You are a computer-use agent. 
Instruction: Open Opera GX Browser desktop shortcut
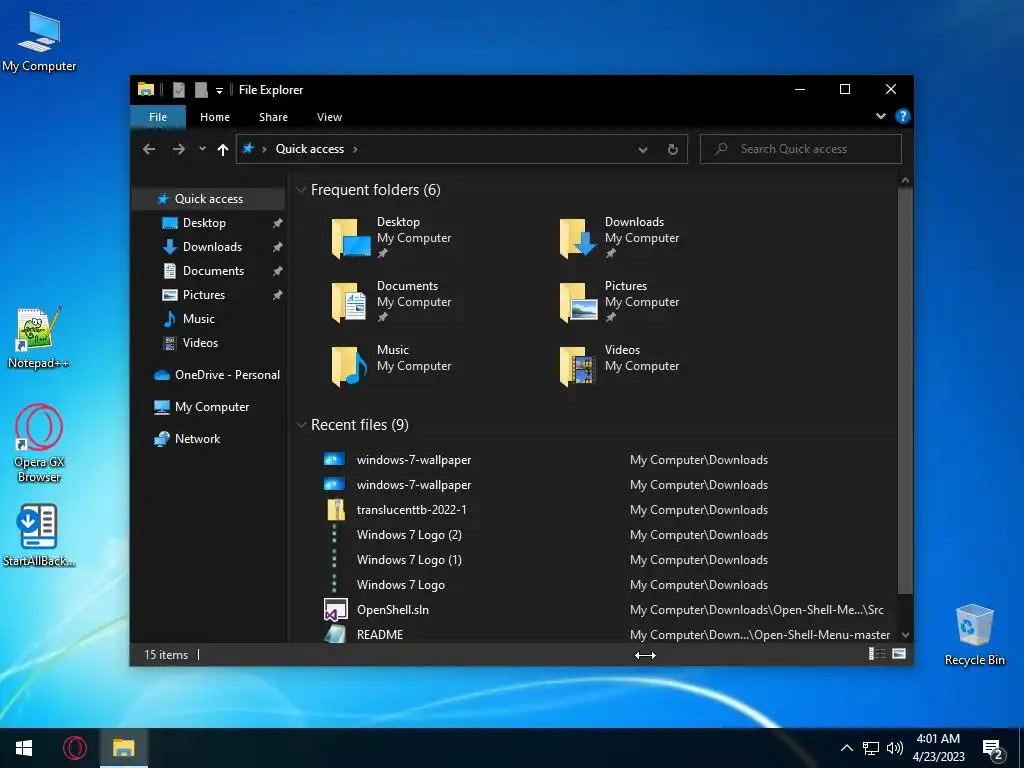point(39,443)
